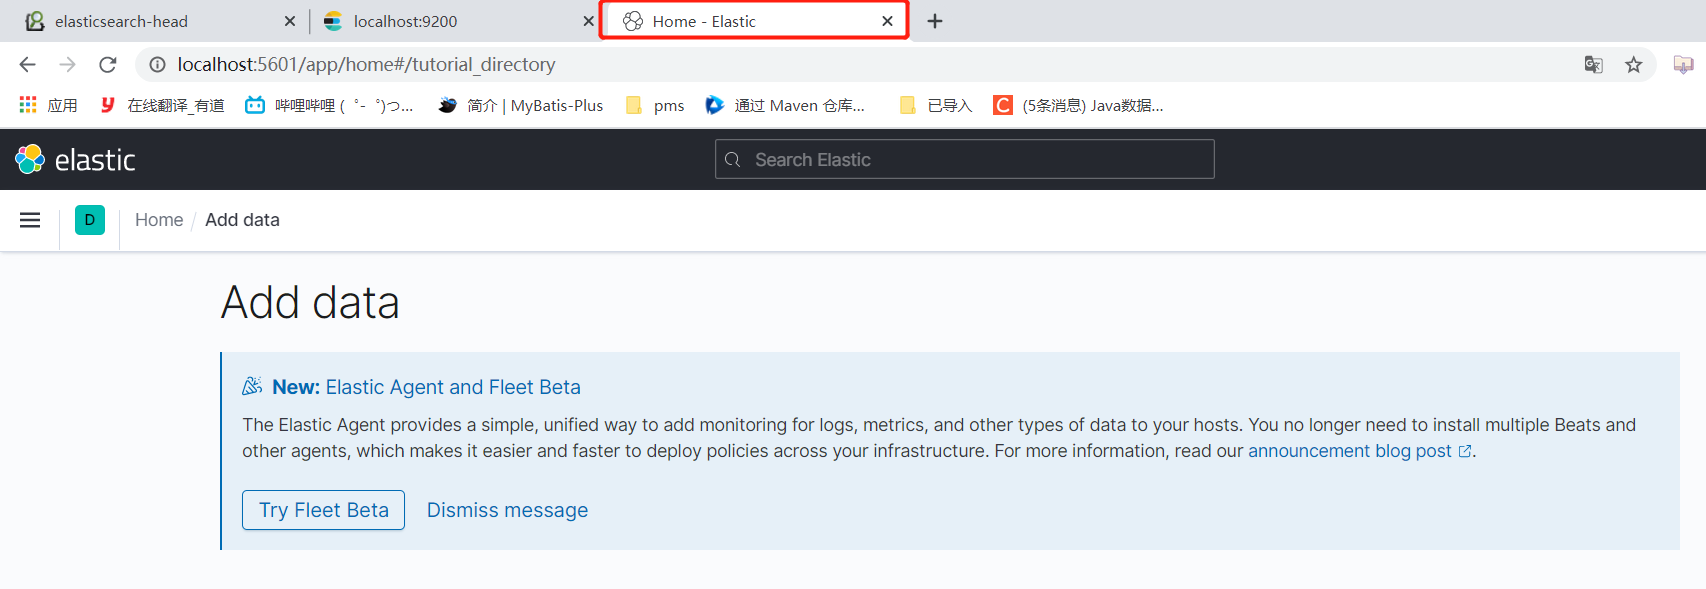Image resolution: width=1706 pixels, height=589 pixels.
Task: Close the localhost:9200 tab
Action: [588, 21]
